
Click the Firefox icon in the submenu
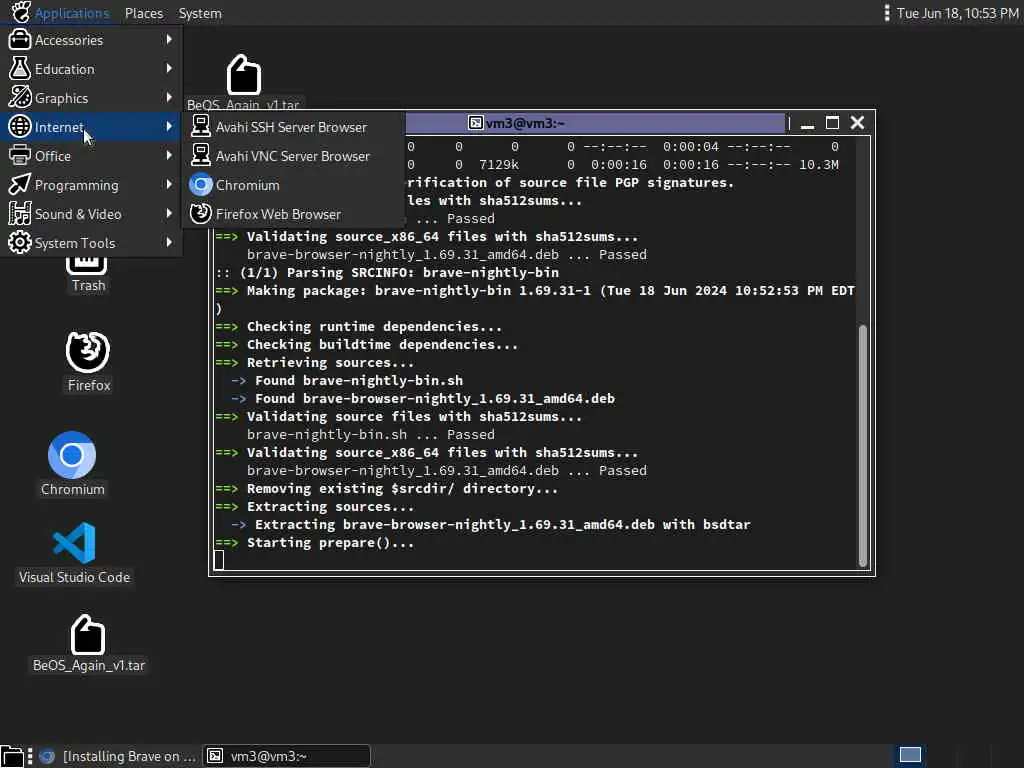(x=200, y=214)
